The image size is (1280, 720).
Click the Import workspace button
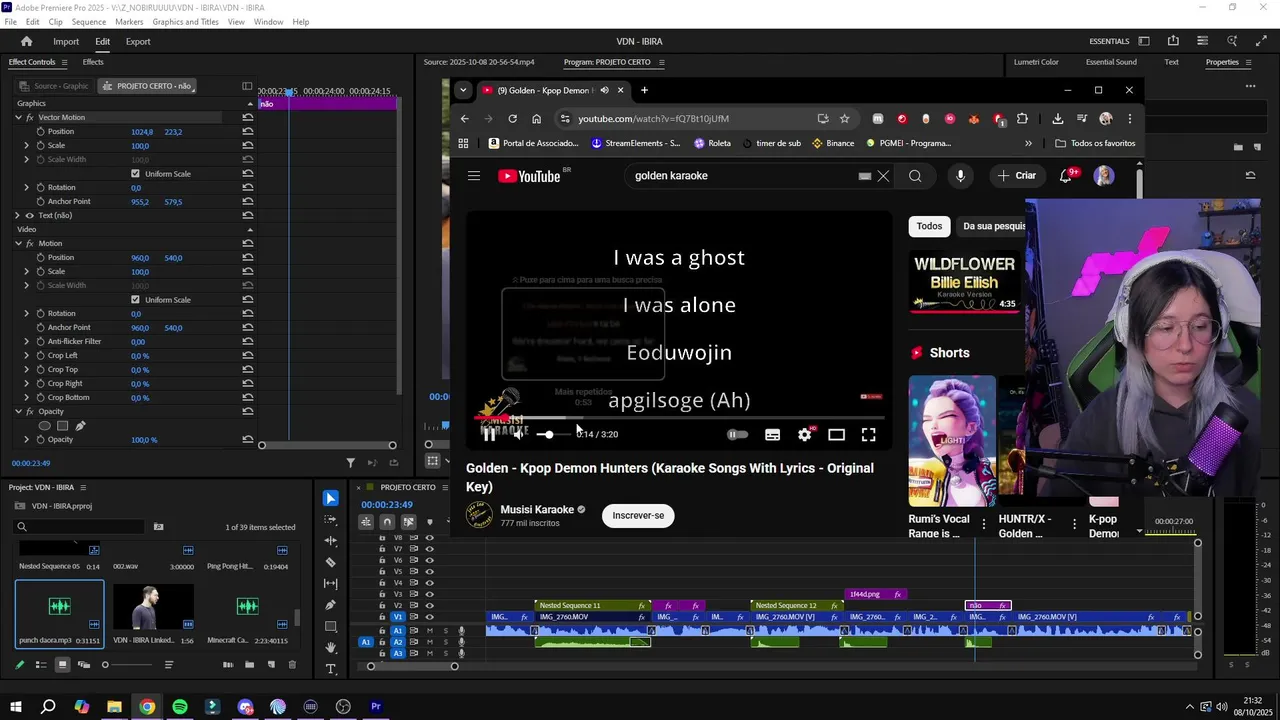click(66, 42)
